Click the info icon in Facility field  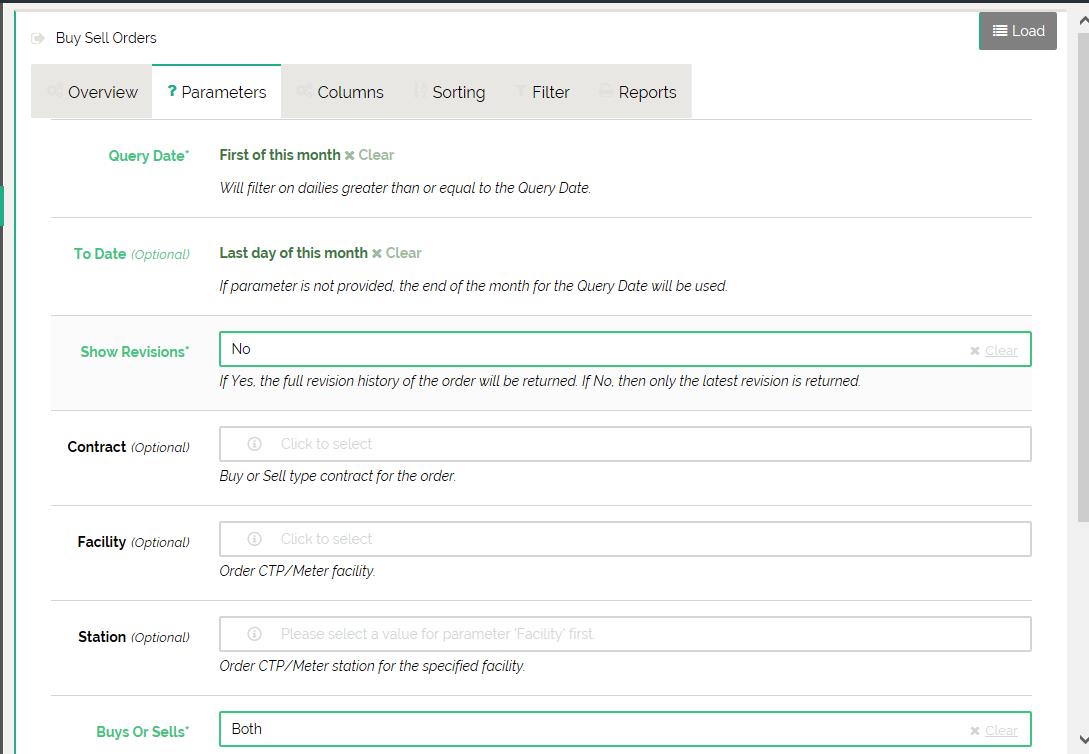coord(254,539)
